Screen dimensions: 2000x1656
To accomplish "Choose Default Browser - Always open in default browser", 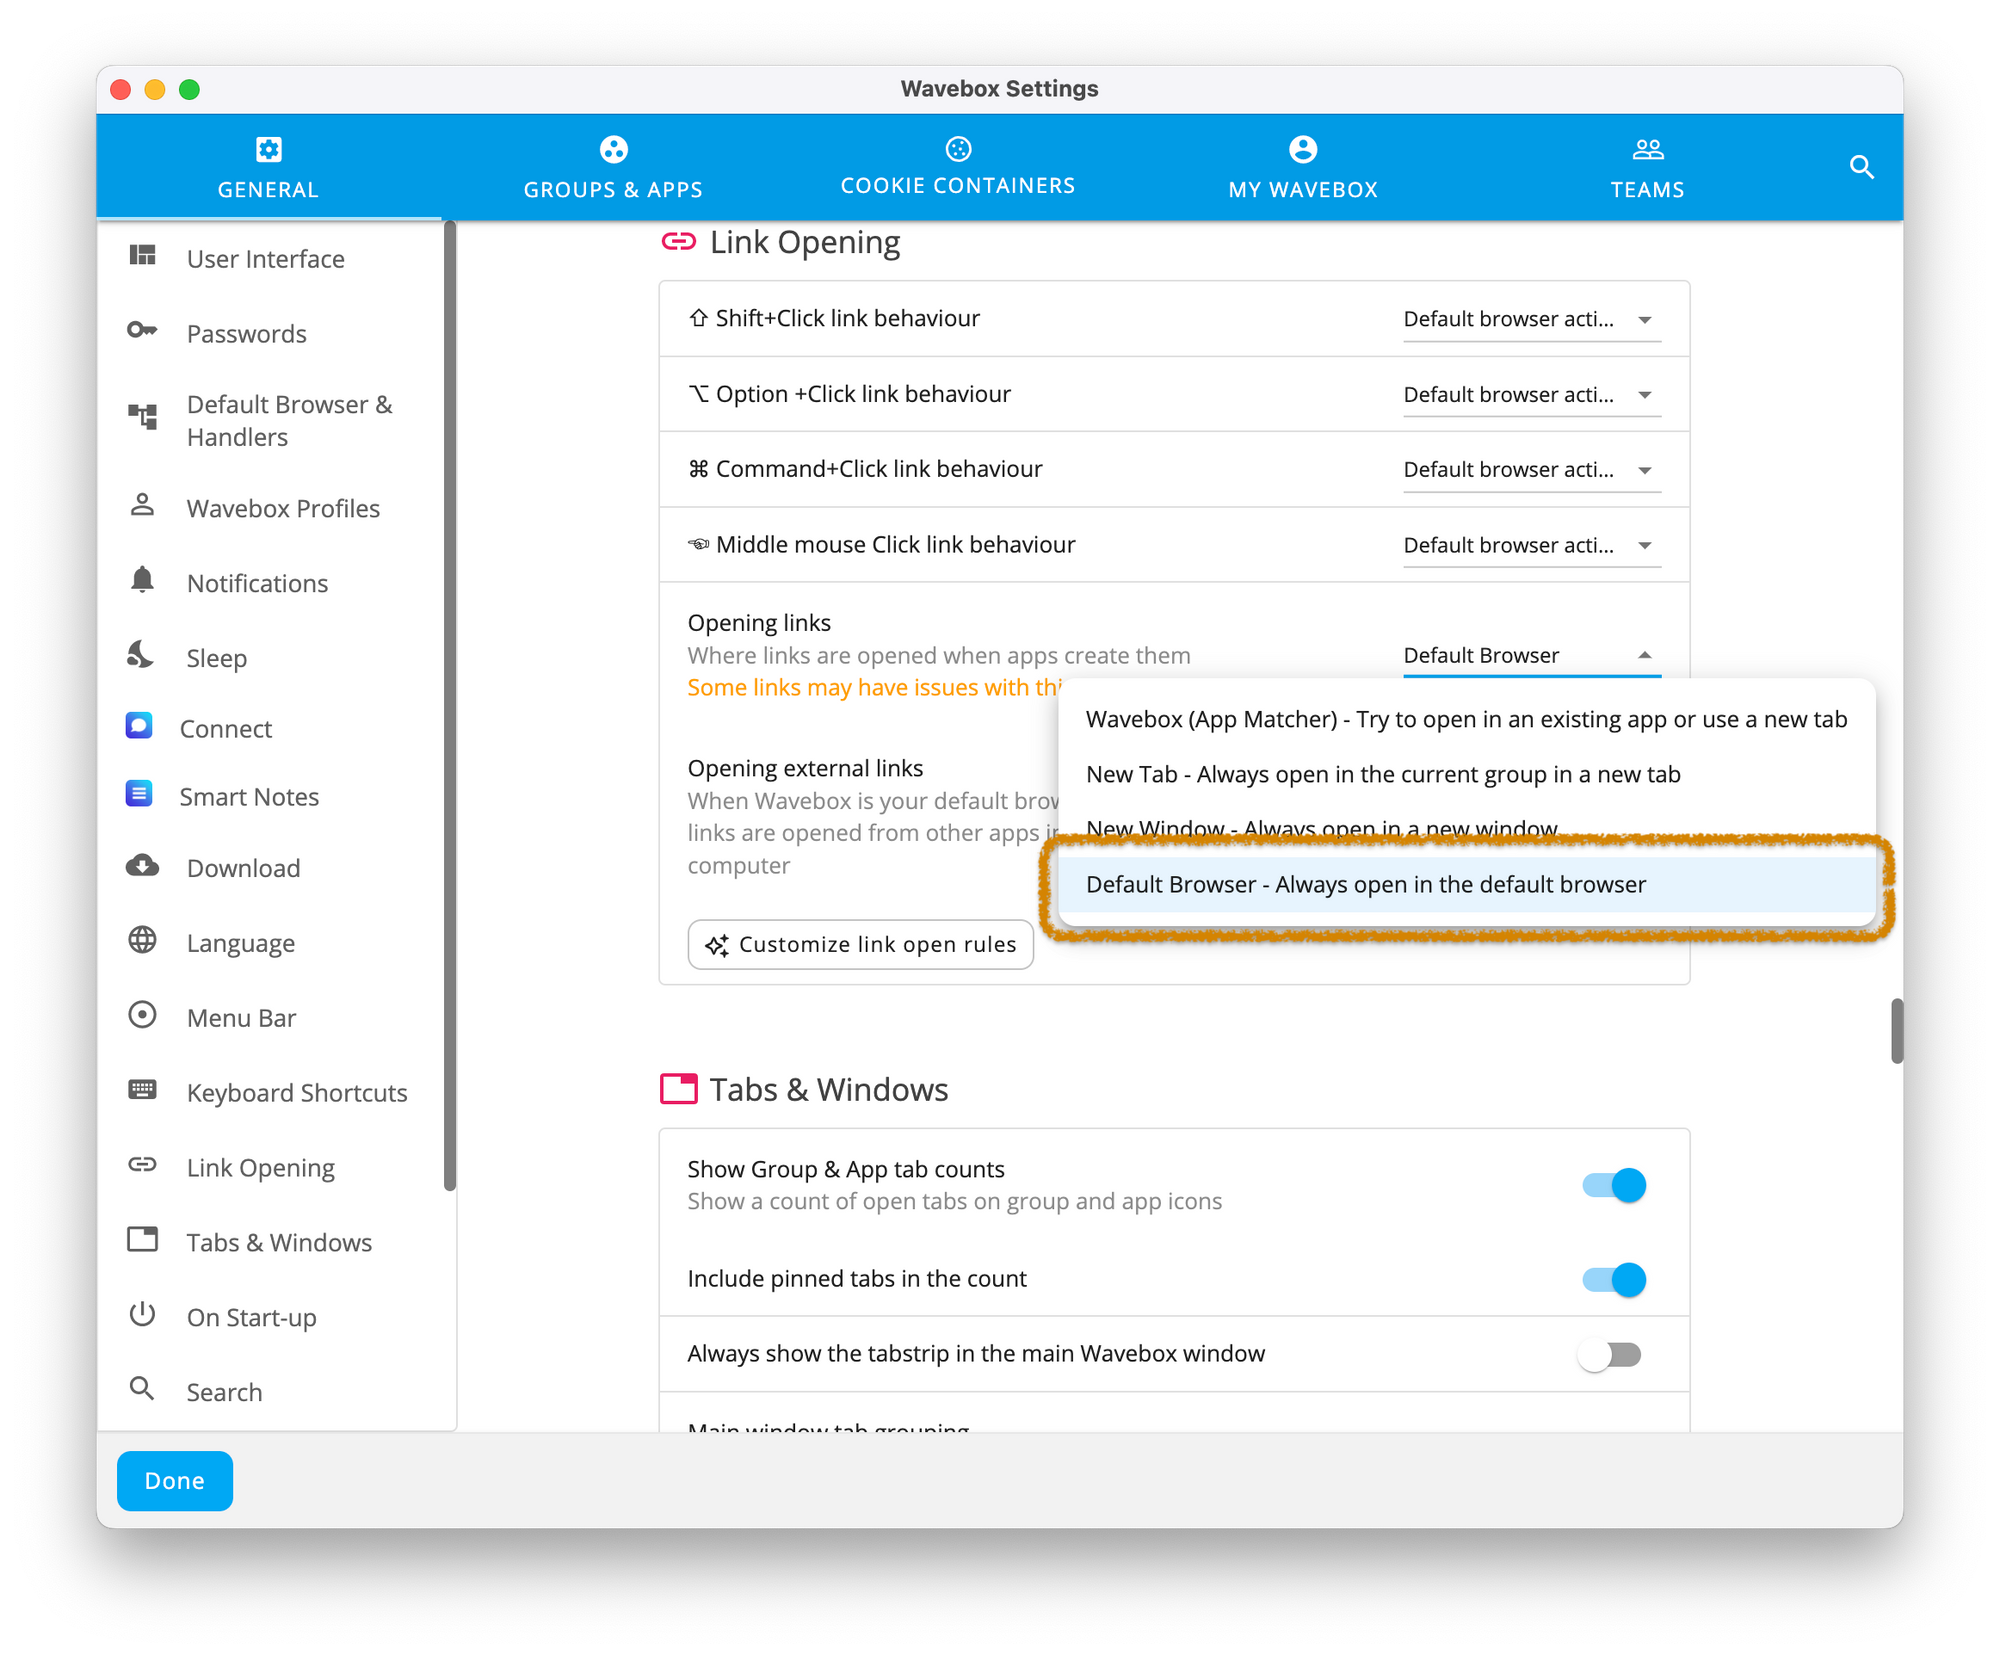I will tap(1466, 884).
